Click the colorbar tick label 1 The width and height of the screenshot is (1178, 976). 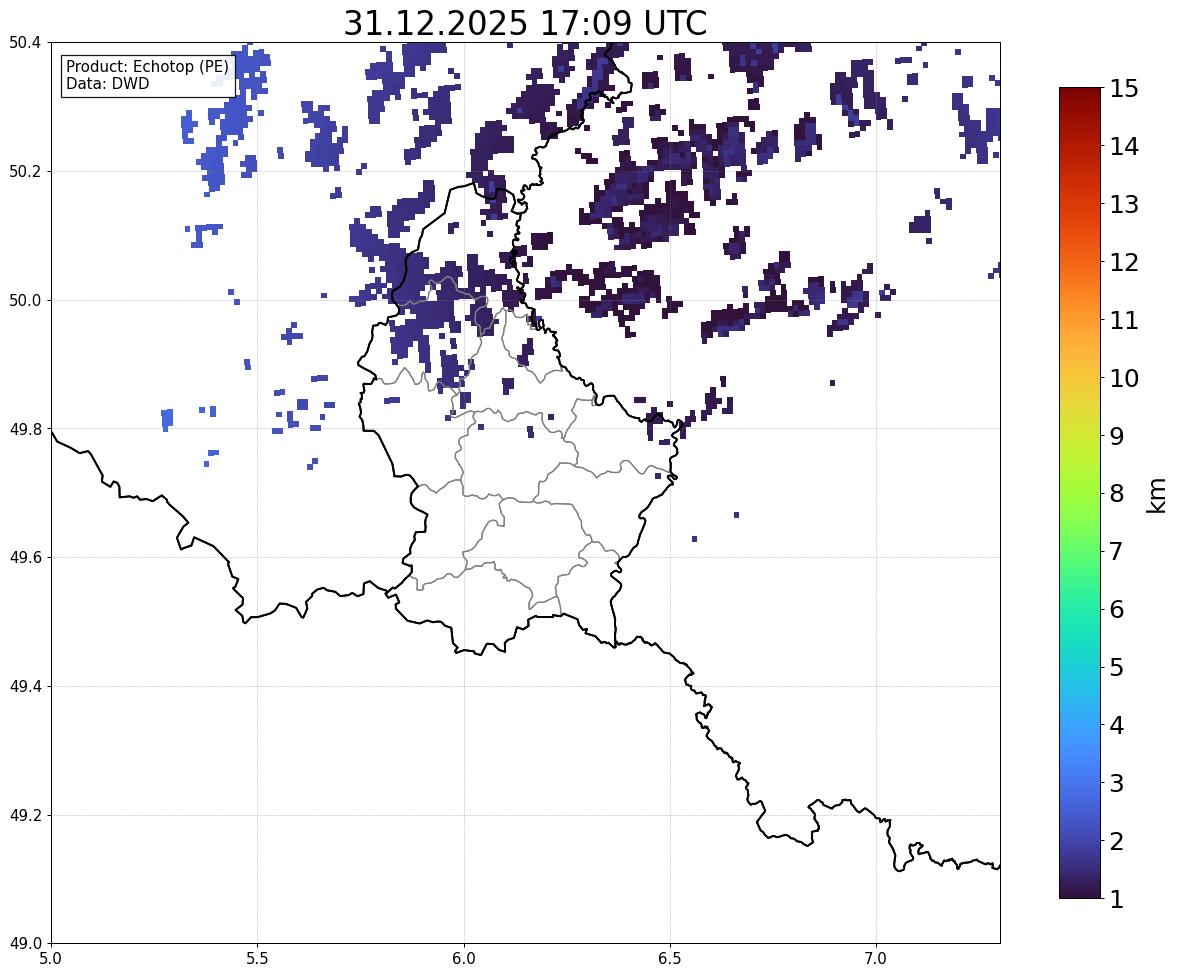[x=1117, y=899]
